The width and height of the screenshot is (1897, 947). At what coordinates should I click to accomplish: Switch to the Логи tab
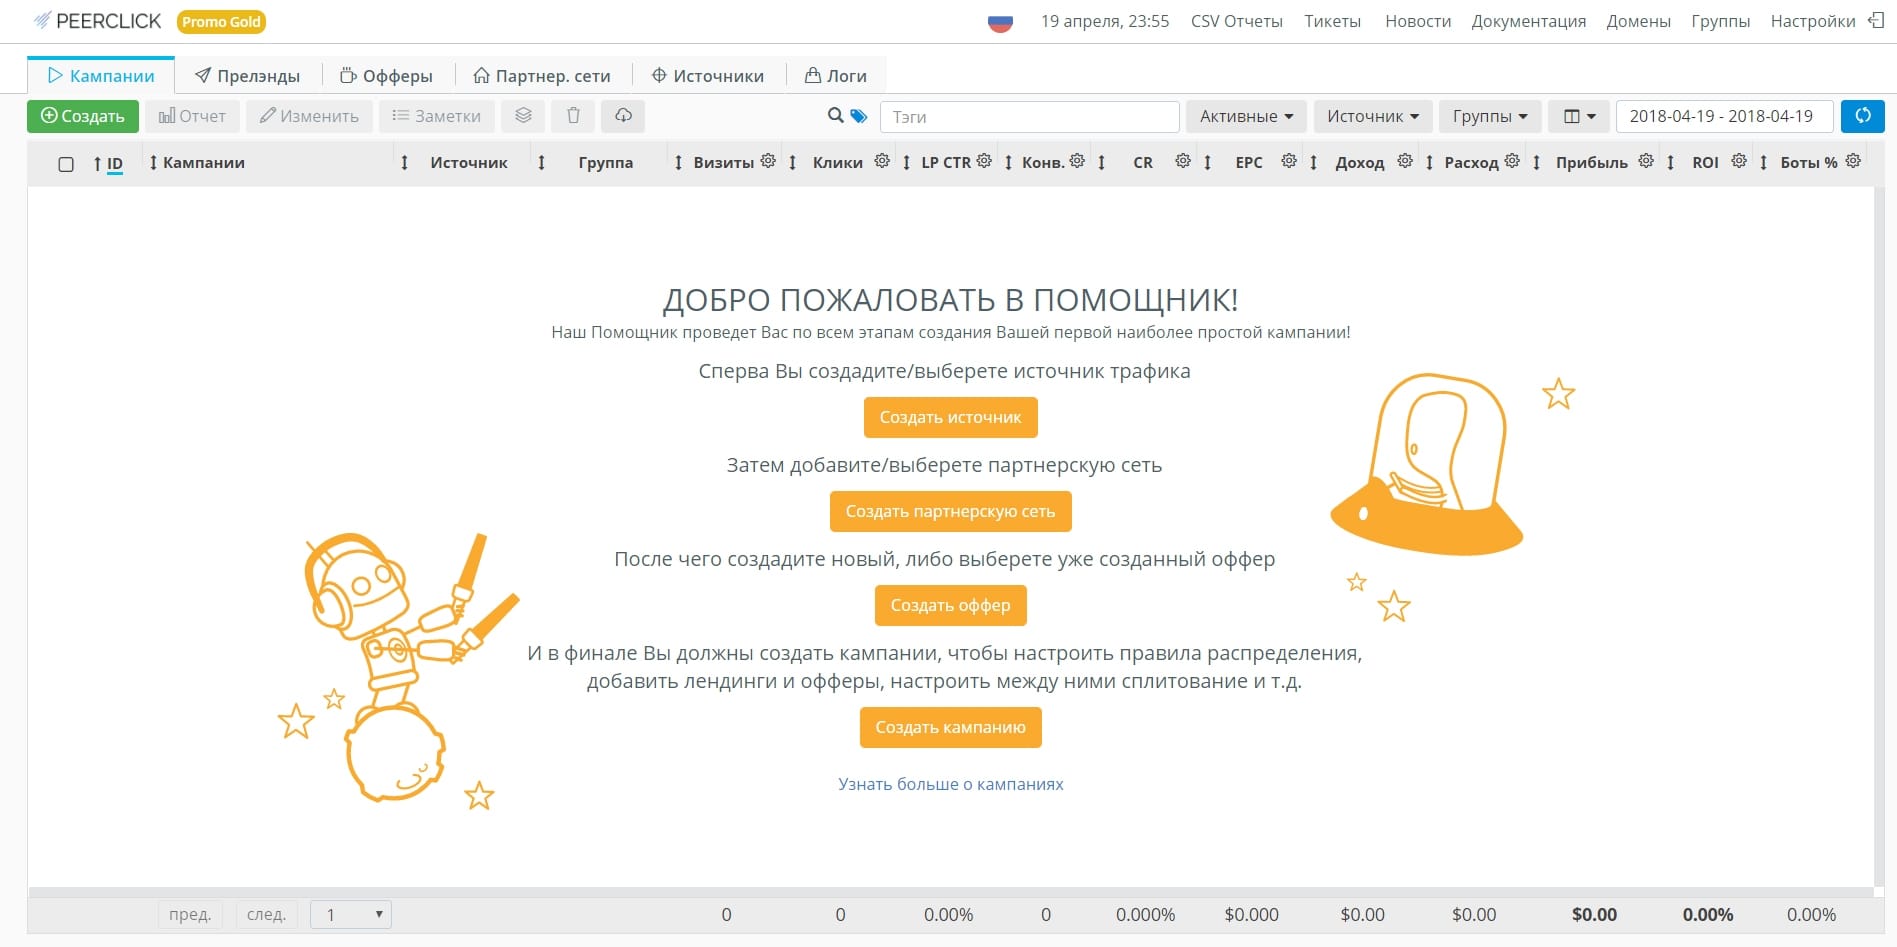(836, 76)
